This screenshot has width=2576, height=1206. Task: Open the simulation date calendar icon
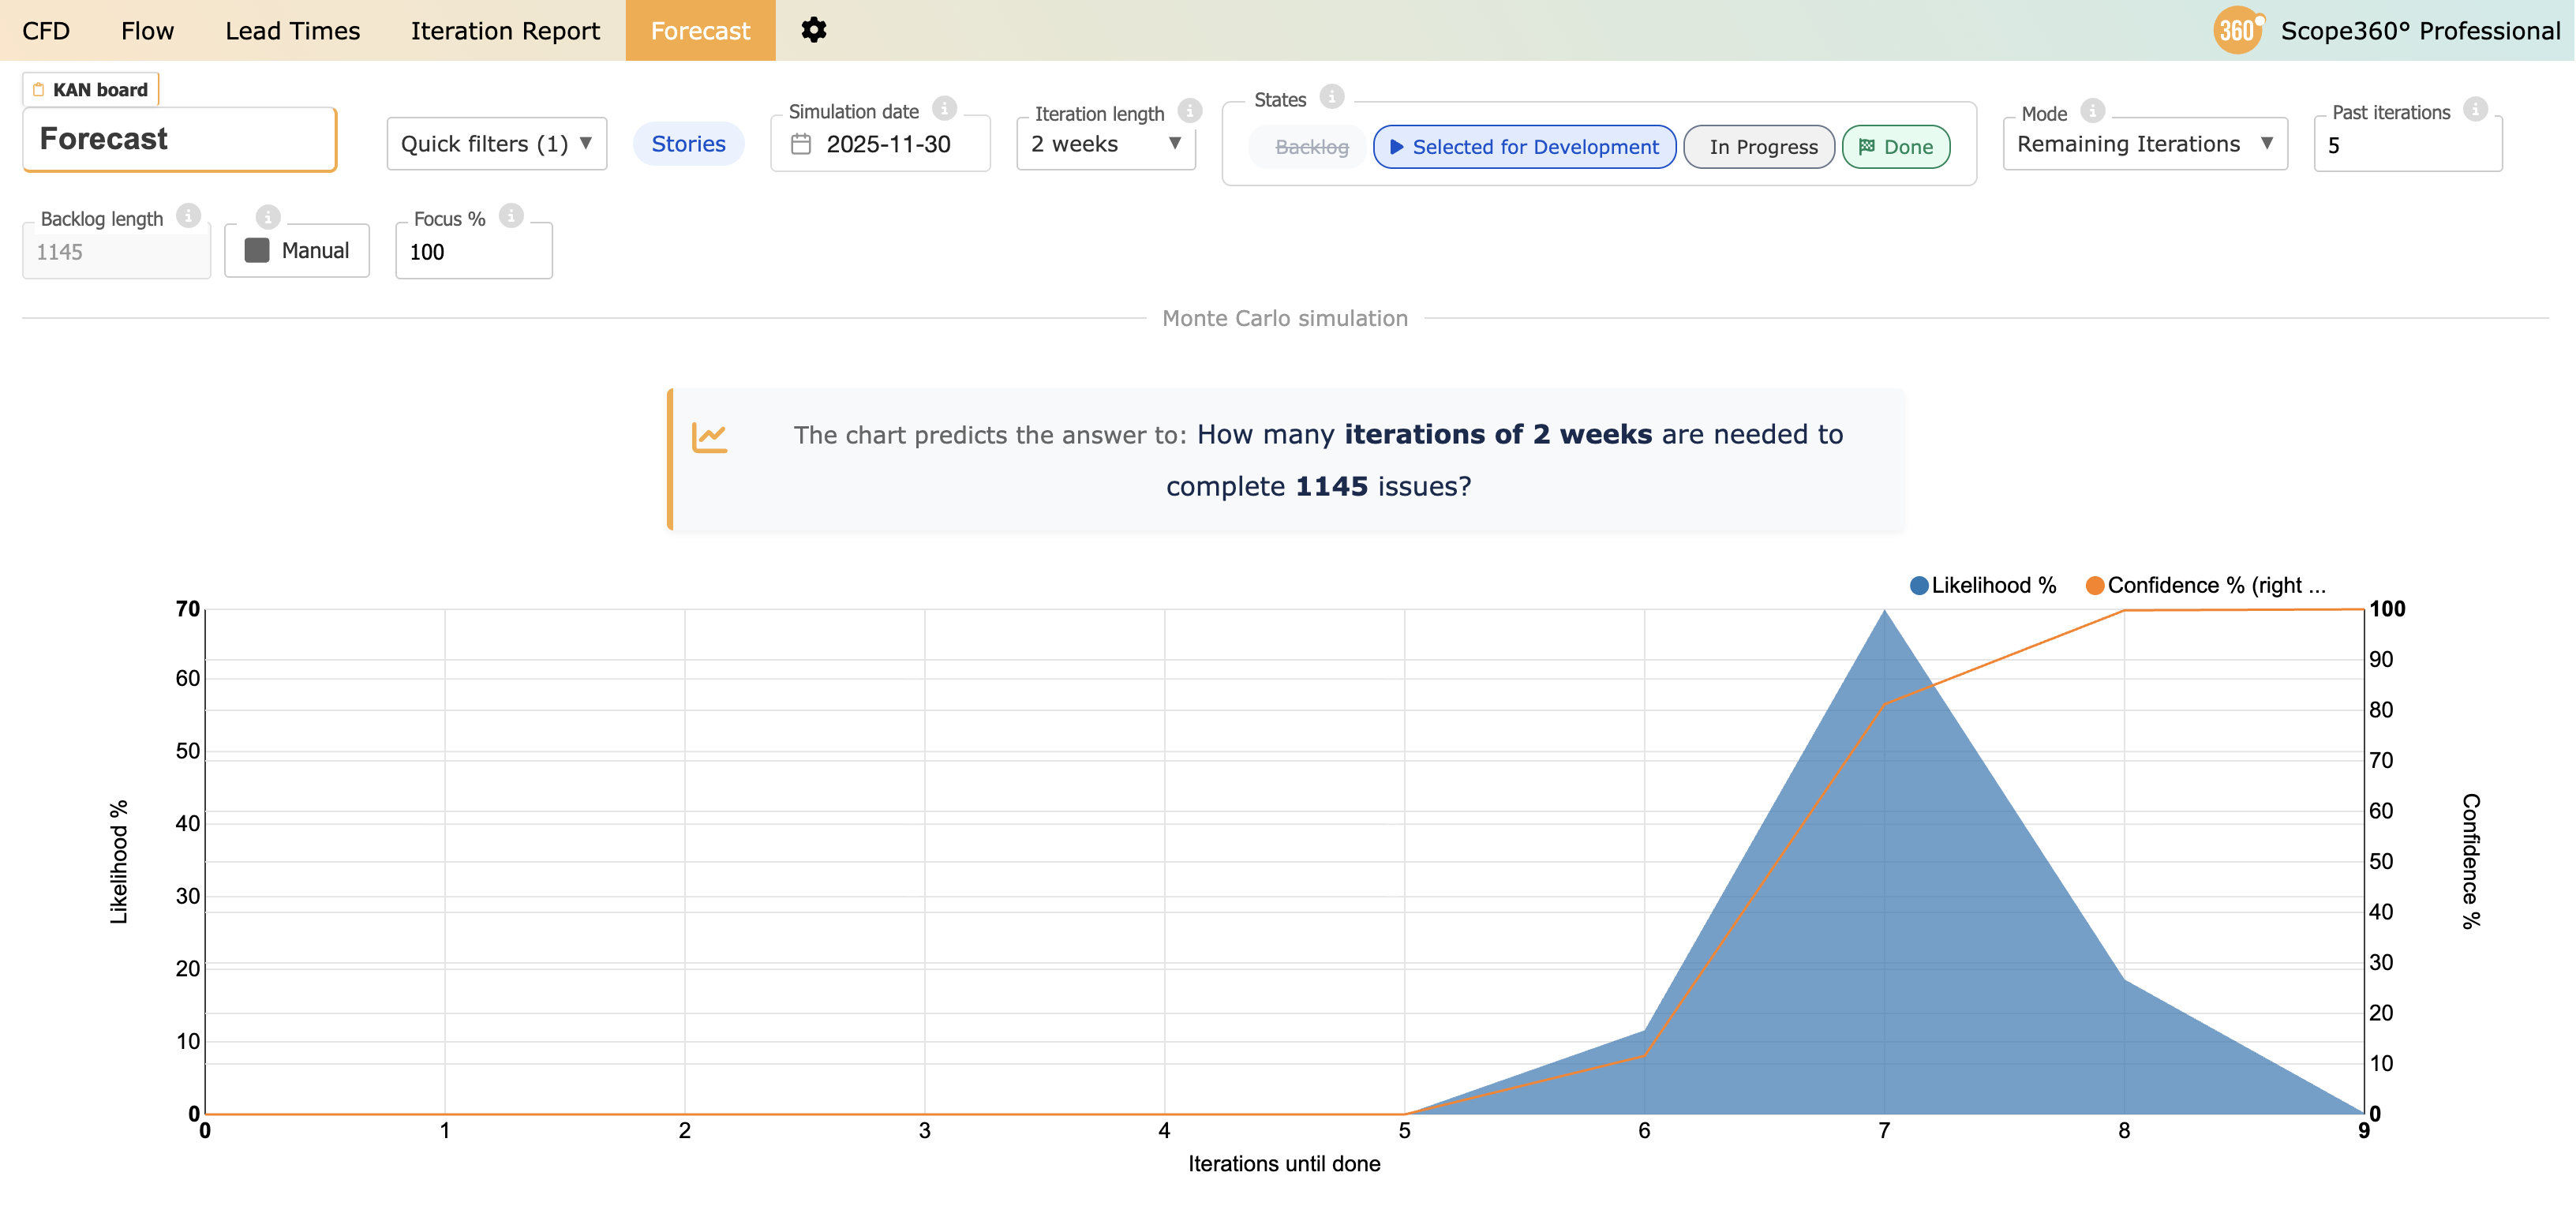tap(801, 144)
